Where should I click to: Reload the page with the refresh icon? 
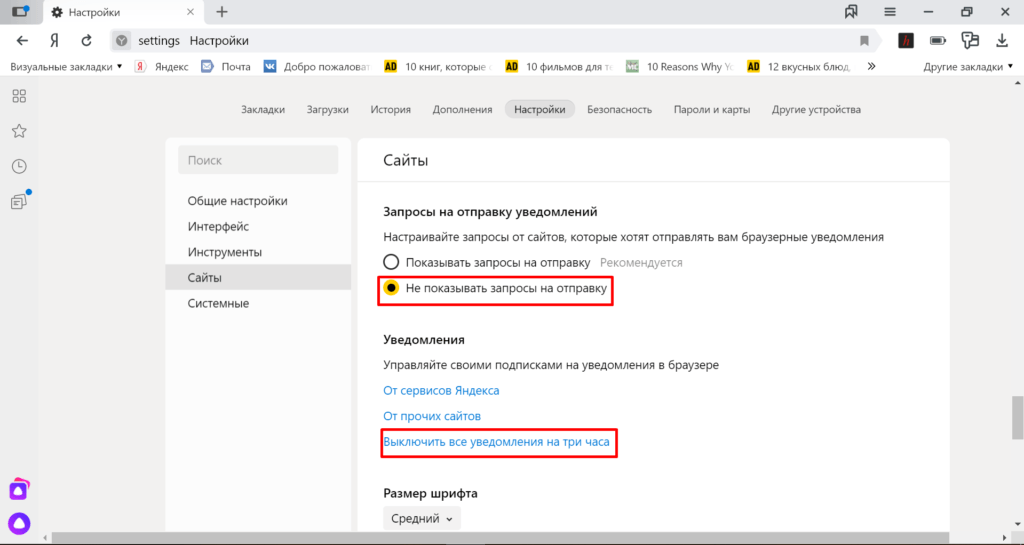click(86, 40)
